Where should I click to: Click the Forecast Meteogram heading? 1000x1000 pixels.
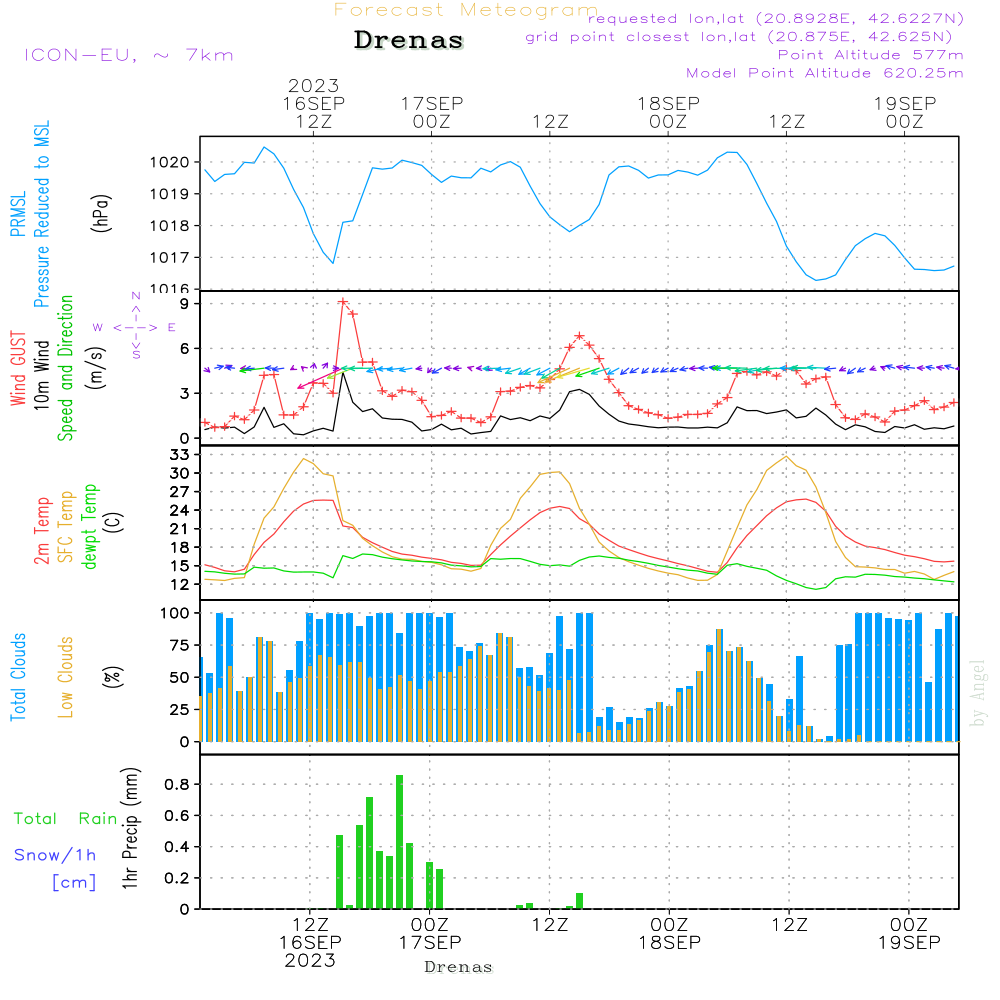[x=466, y=10]
